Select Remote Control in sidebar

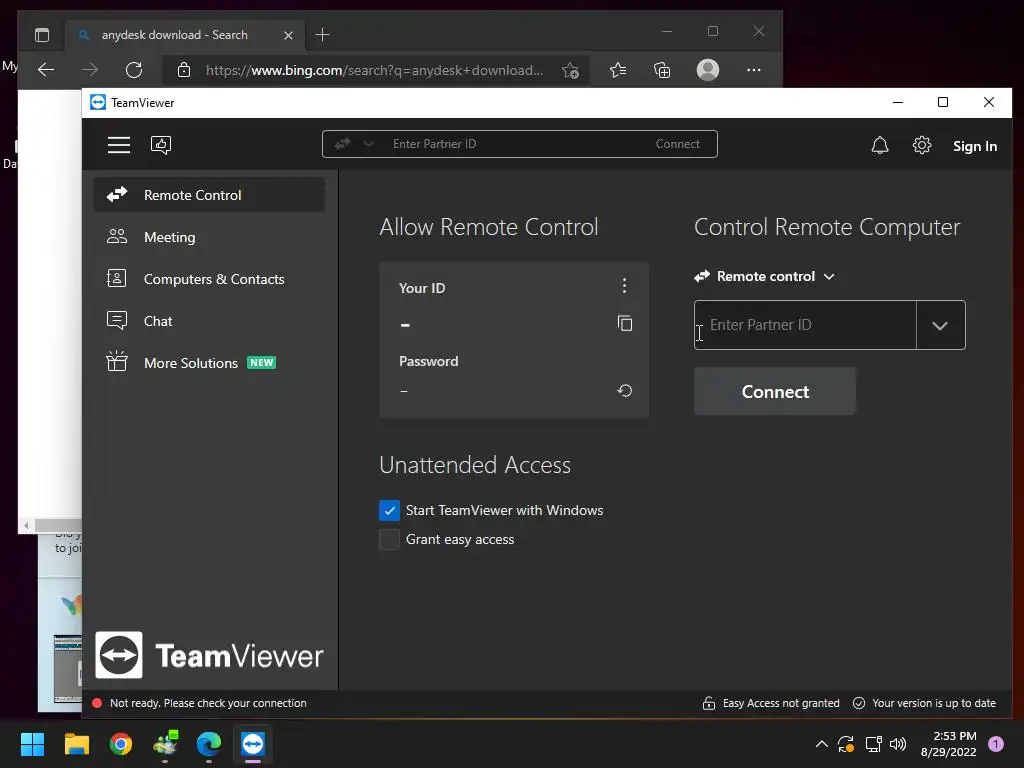pyautogui.click(x=209, y=195)
